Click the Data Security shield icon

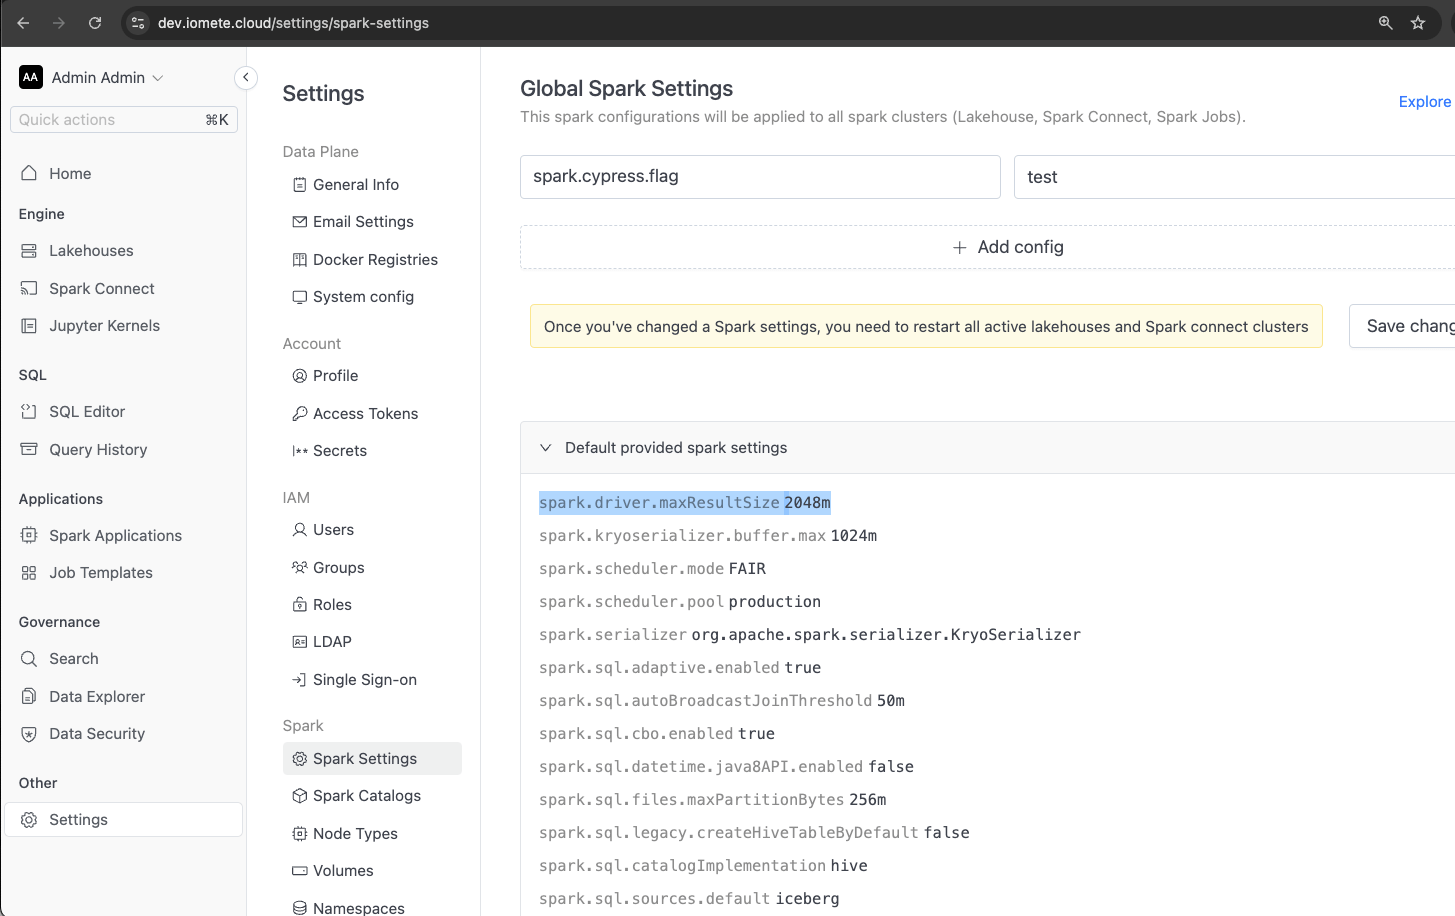coord(29,734)
